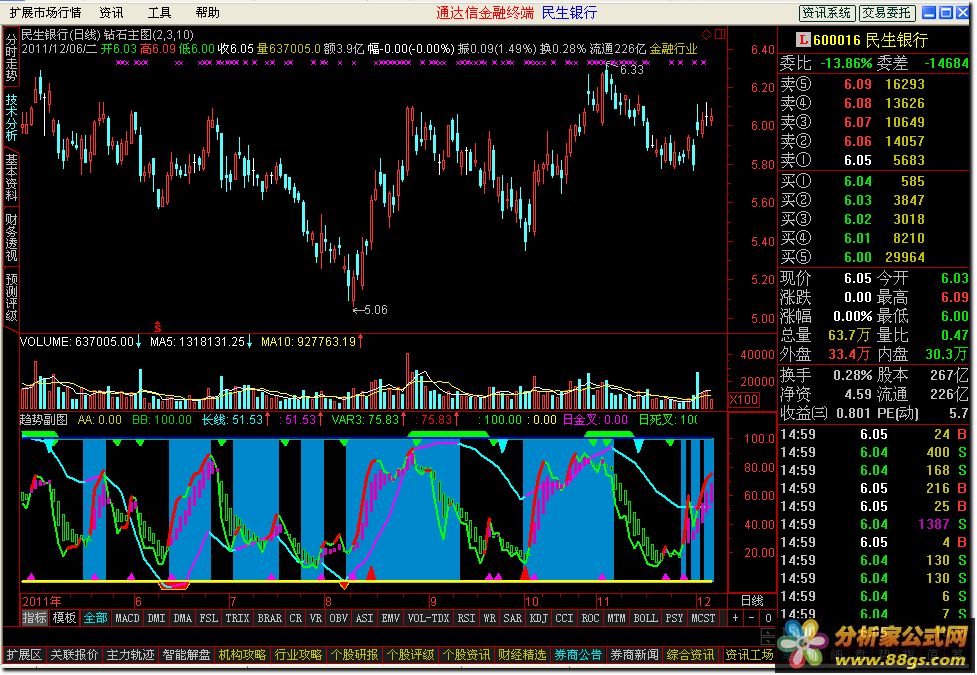Open the 综合资讯 bottom tab

click(690, 655)
